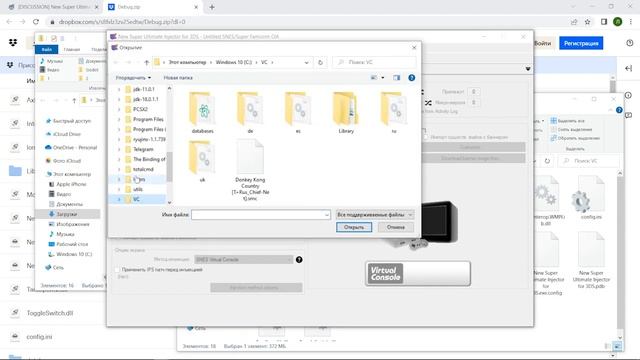Viewport: 640px width, 360px height.
Task: Click the file name input field
Action: pos(260,215)
